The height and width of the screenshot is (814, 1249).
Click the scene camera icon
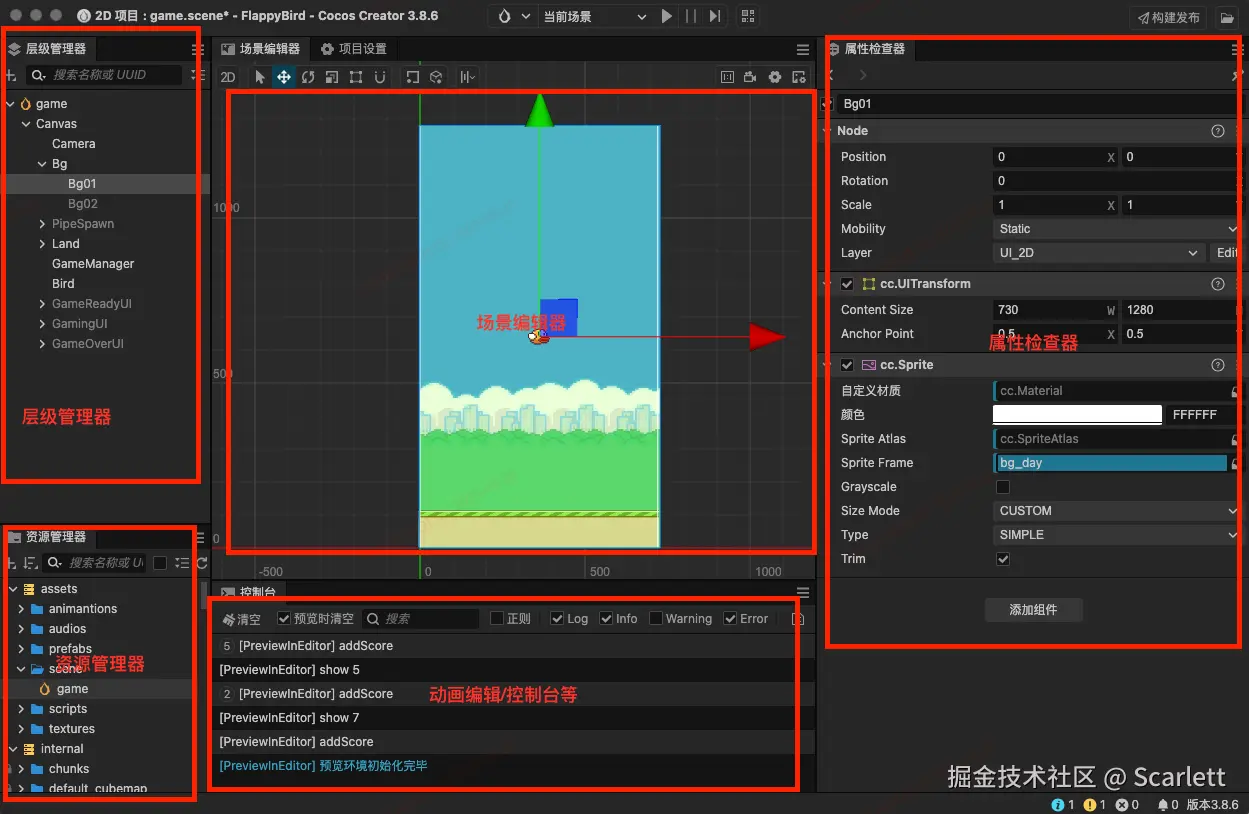[751, 77]
